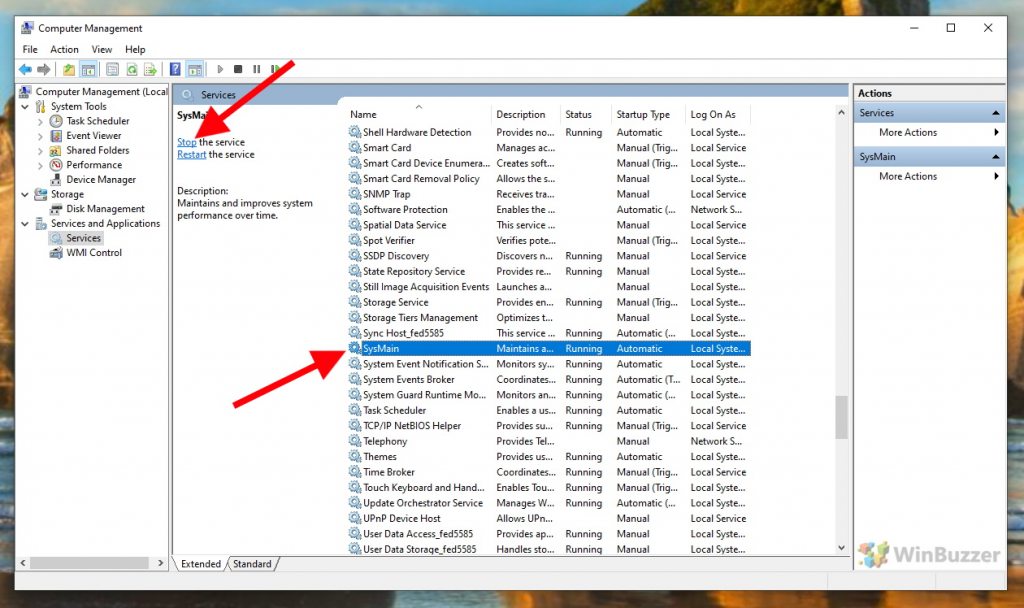This screenshot has height=608, width=1024.
Task: Click the Performance tree icon
Action: click(x=56, y=165)
